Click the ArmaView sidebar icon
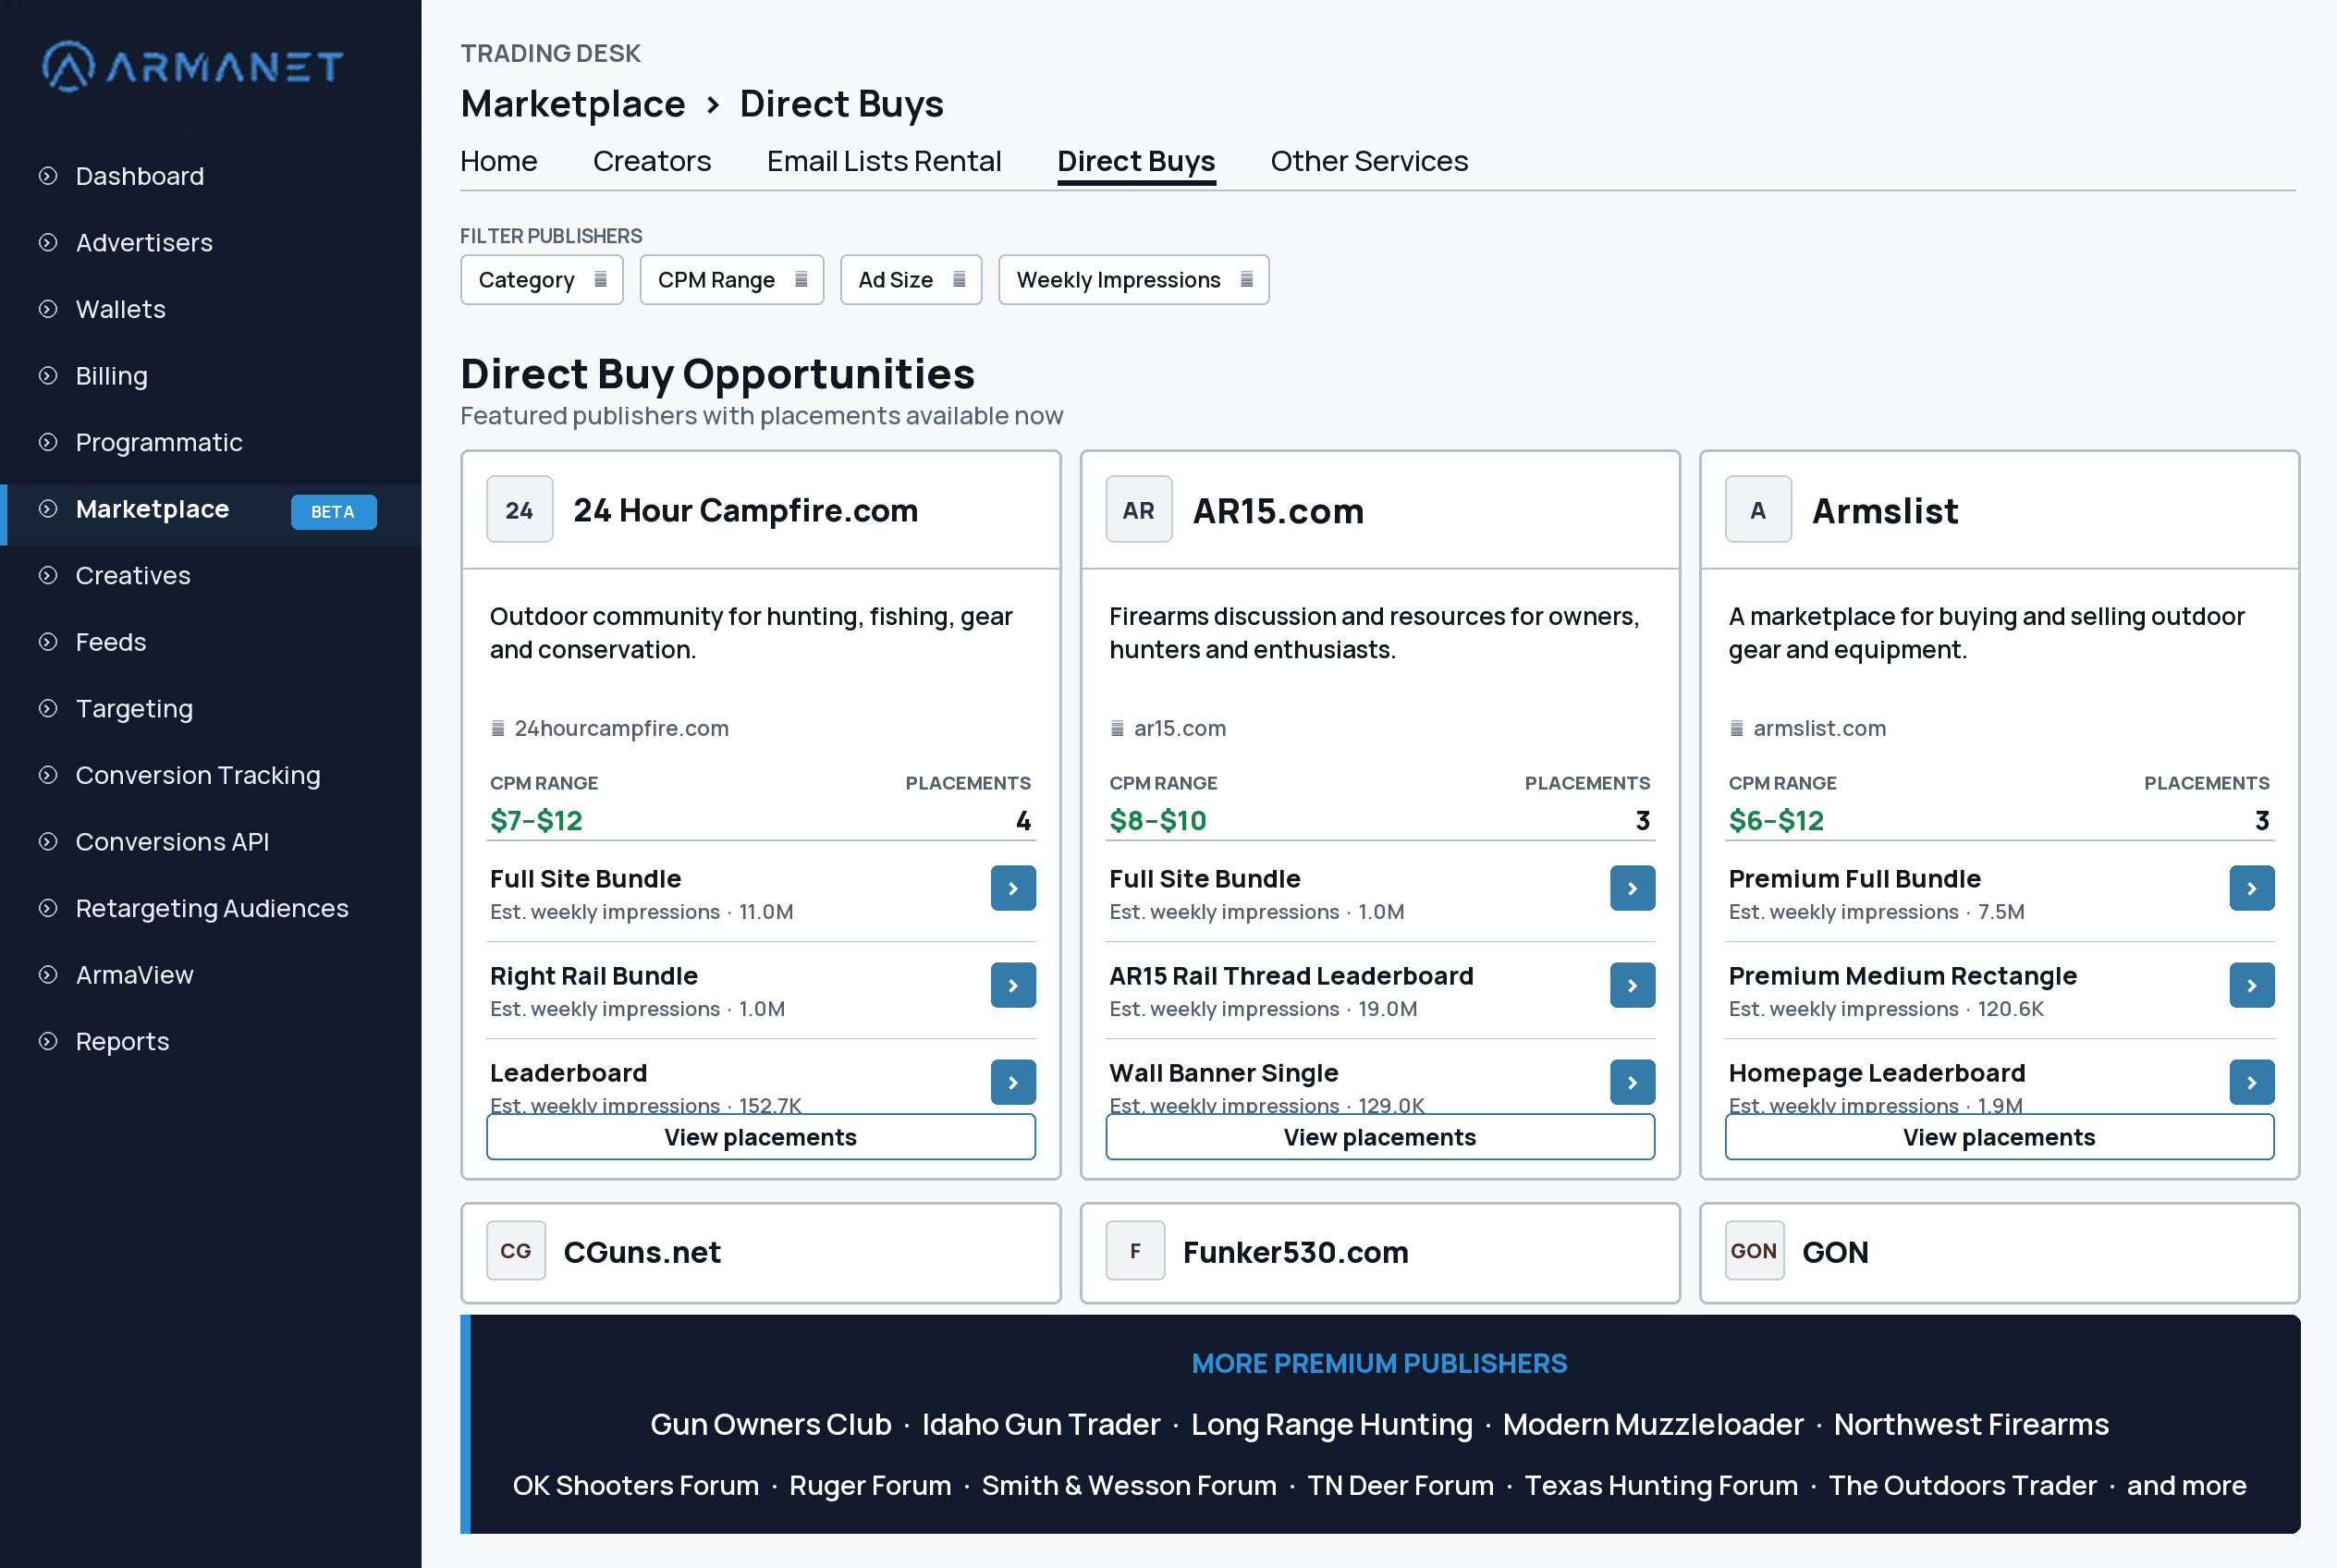This screenshot has height=1568, width=2337. click(48, 975)
